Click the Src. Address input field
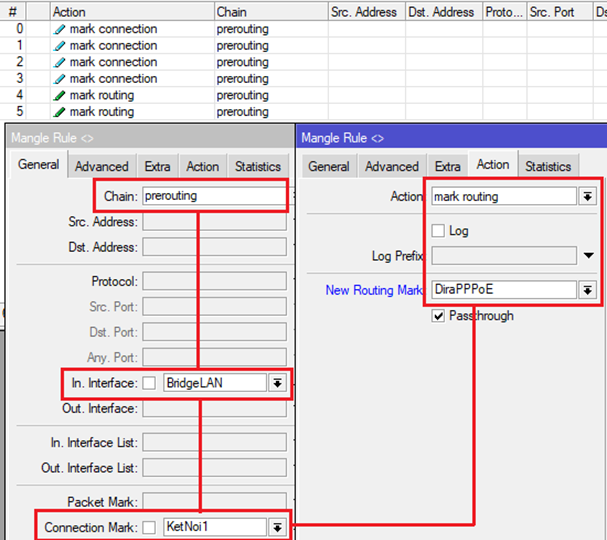The height and width of the screenshot is (540, 607). coord(213,222)
